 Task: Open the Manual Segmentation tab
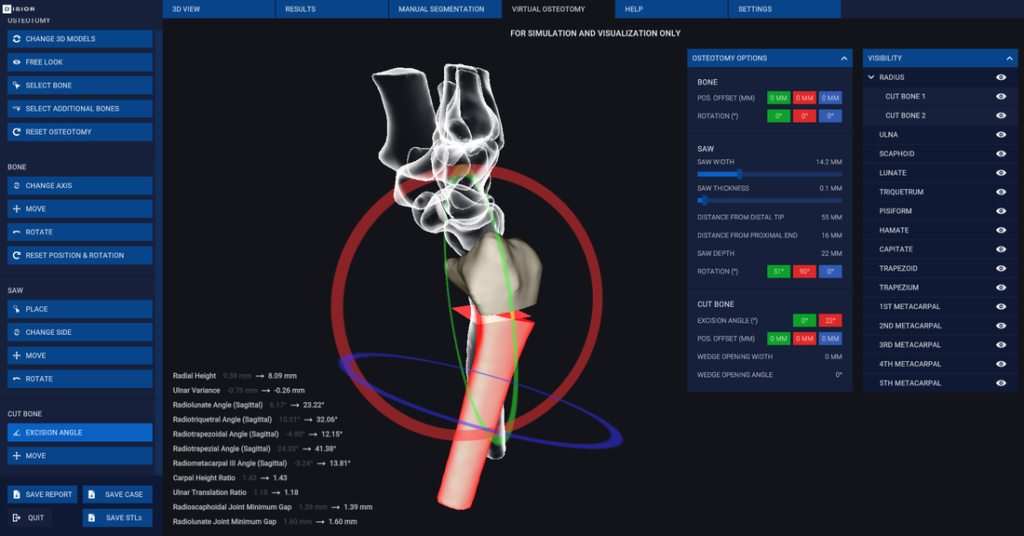tap(445, 9)
